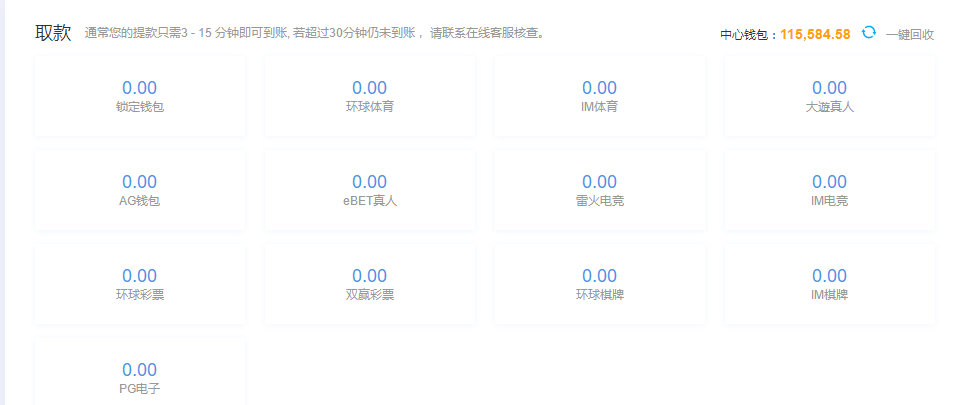Click the refresh balance icon
The image size is (955, 405).
pyautogui.click(x=869, y=32)
